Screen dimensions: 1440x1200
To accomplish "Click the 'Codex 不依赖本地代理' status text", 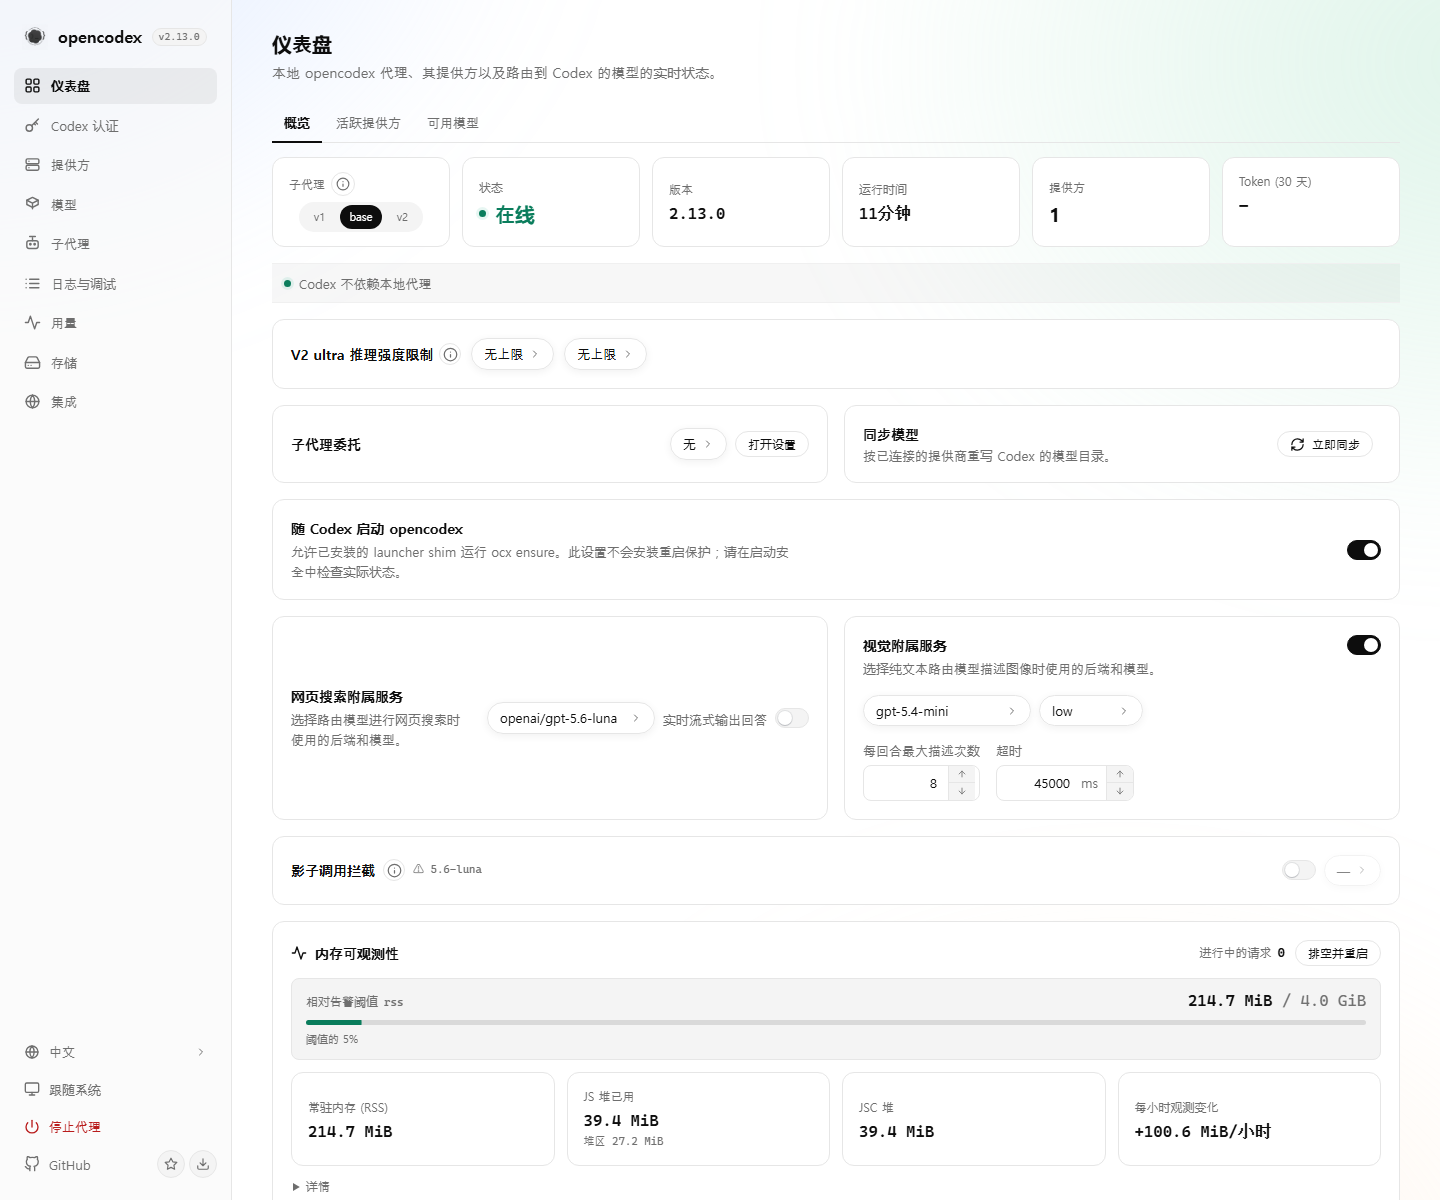I will [365, 284].
